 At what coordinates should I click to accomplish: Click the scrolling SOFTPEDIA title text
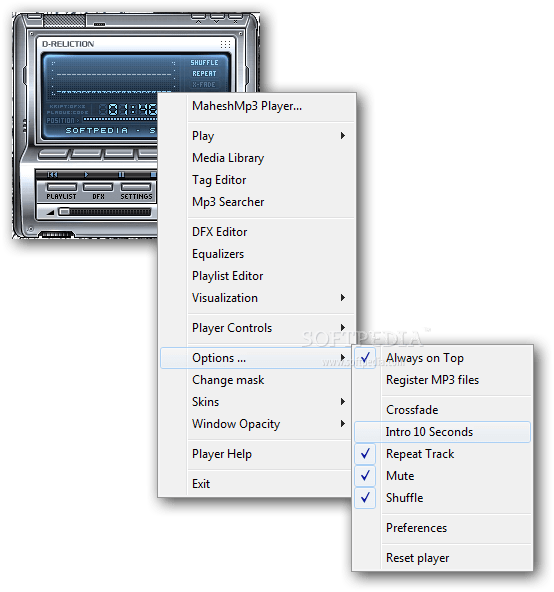[111, 131]
